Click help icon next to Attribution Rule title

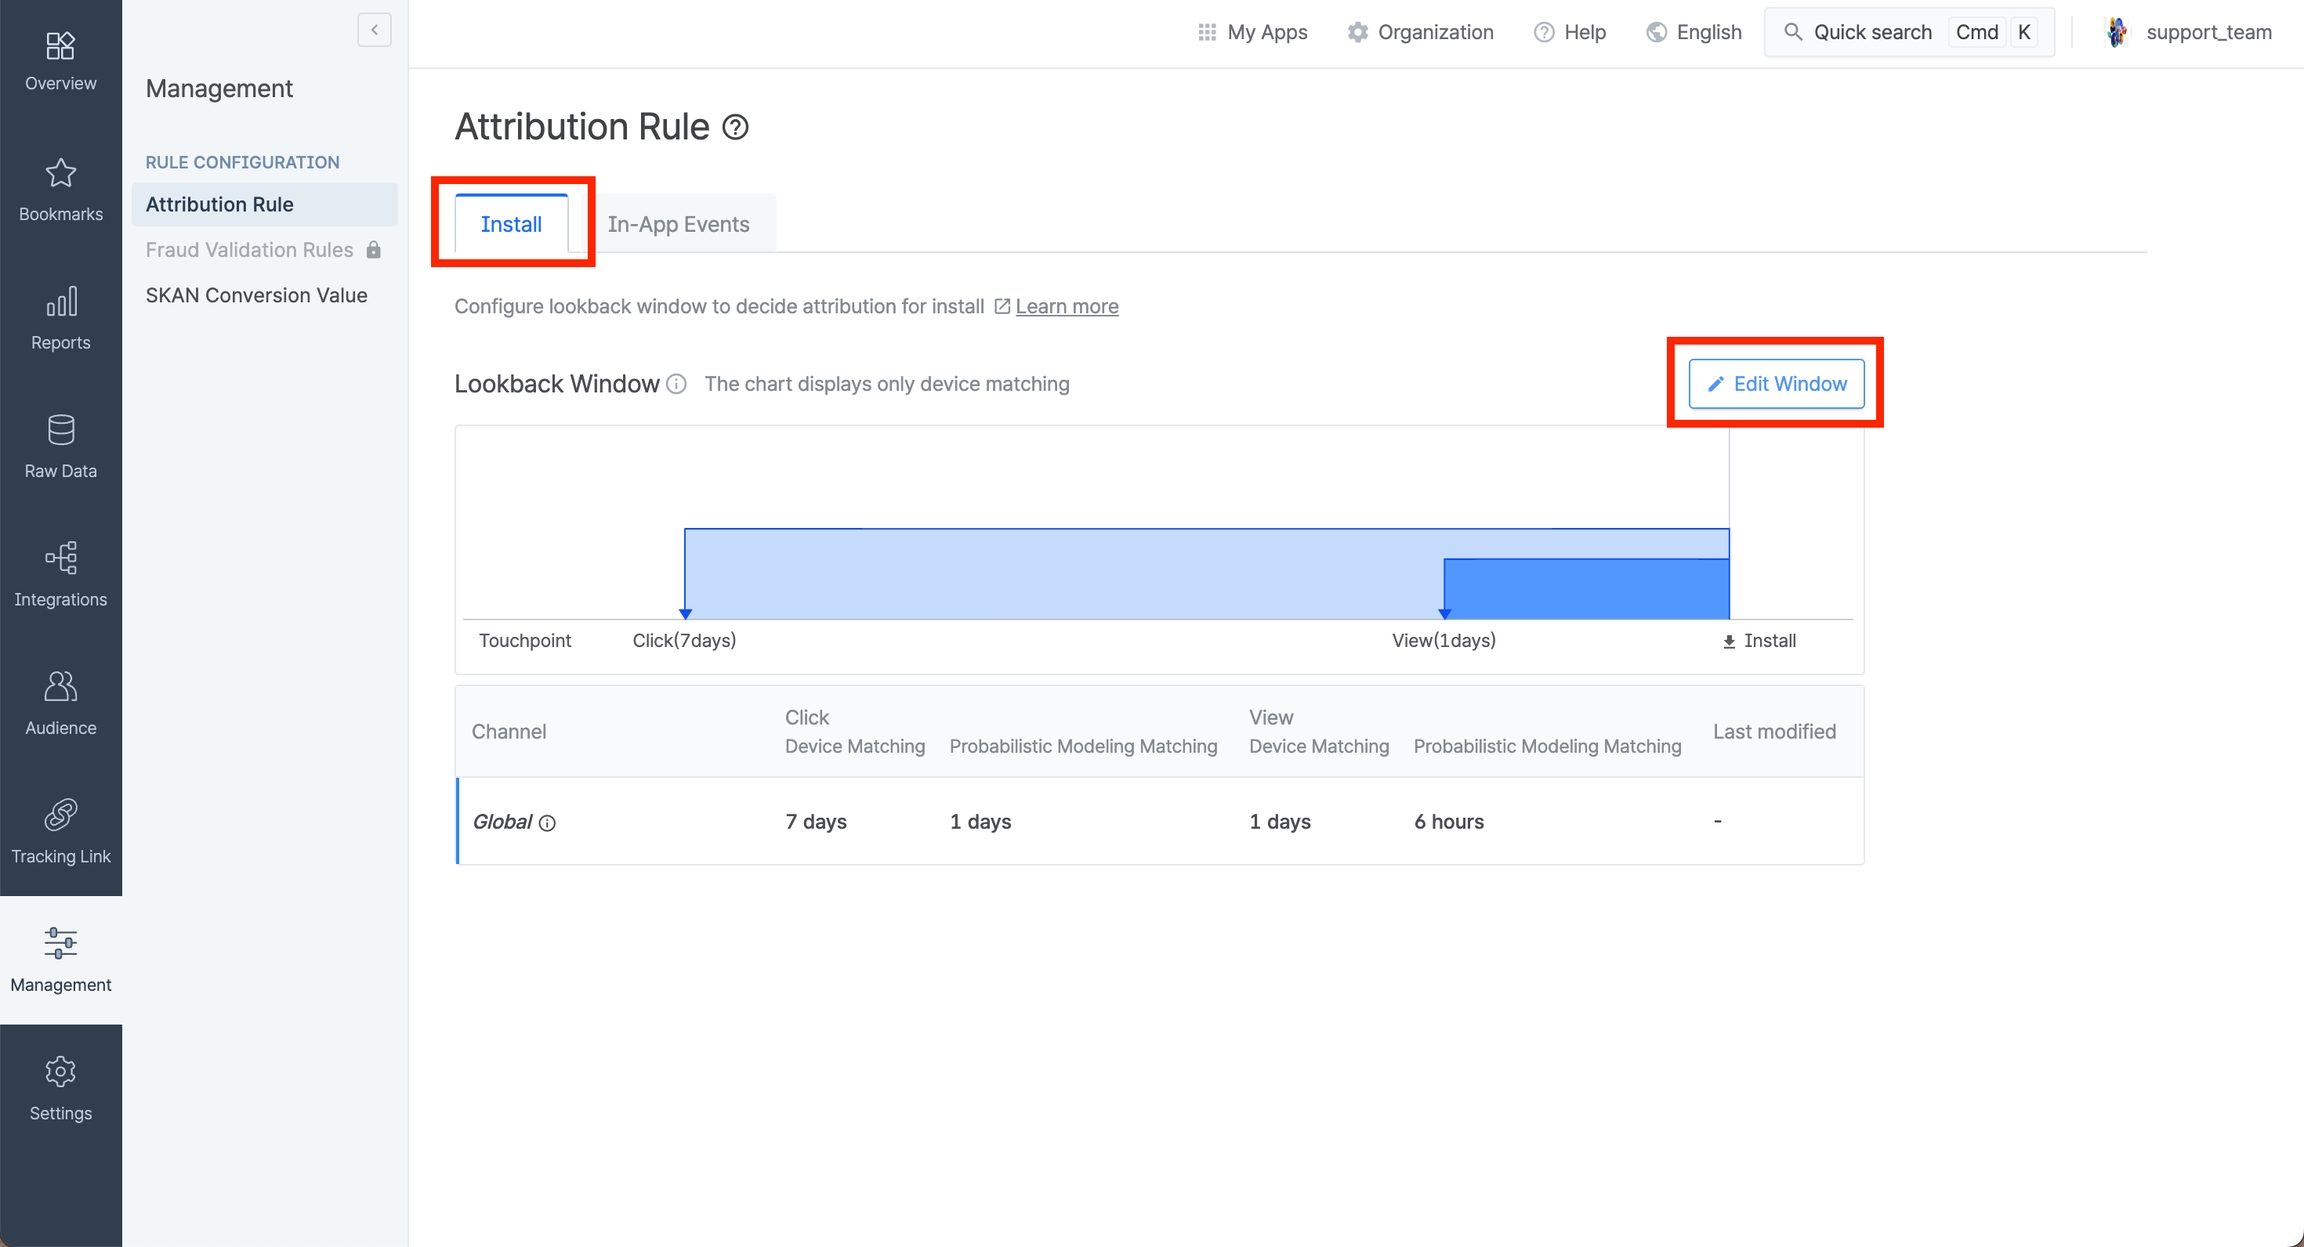coord(735,128)
